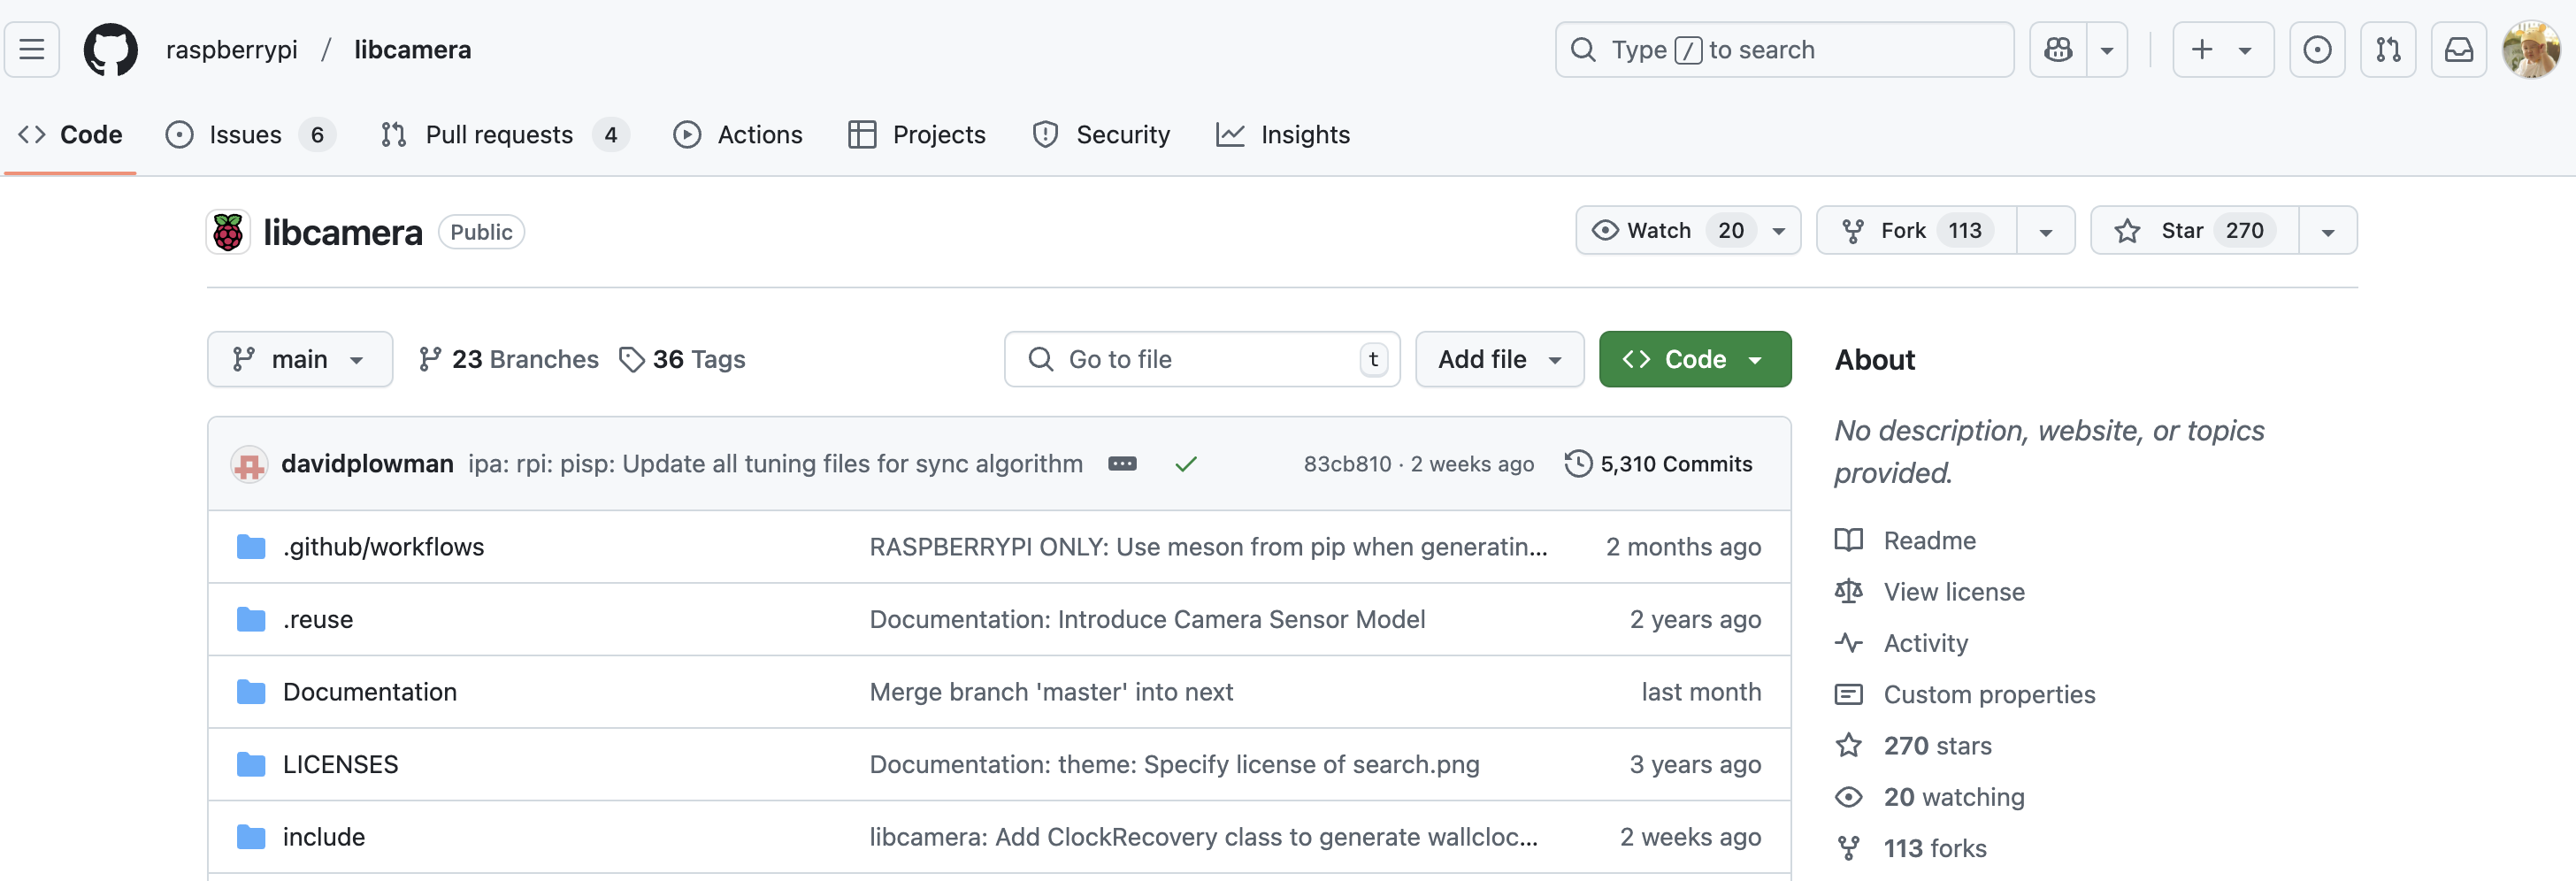Image resolution: width=2576 pixels, height=881 pixels.
Task: Open davidplowman author link
Action: tap(367, 463)
